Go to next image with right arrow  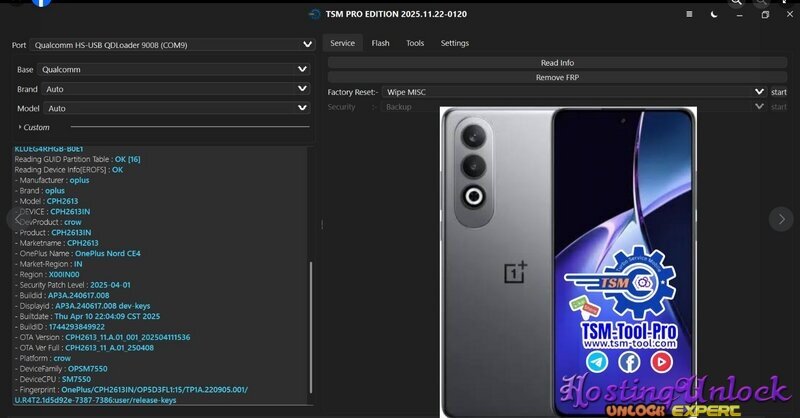click(x=780, y=218)
